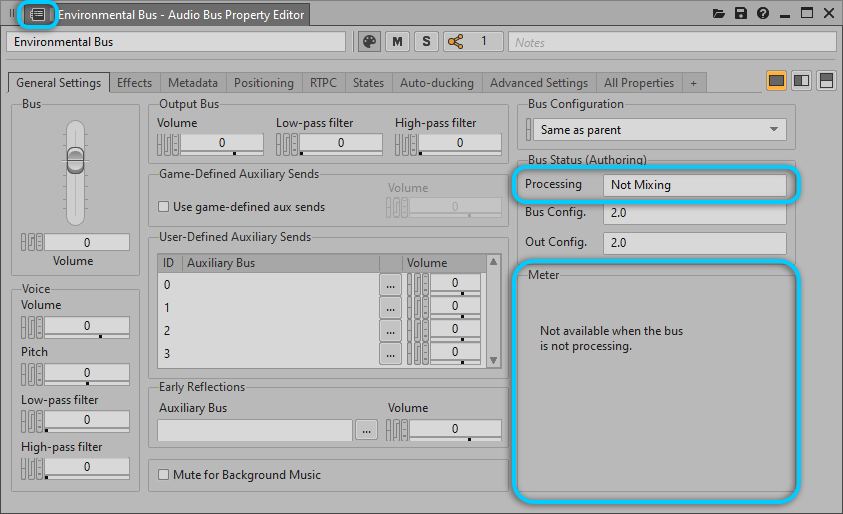Viewport: 843px width, 514px height.
Task: Enable Mute for Background Music checkbox
Action: pyautogui.click(x=165, y=475)
